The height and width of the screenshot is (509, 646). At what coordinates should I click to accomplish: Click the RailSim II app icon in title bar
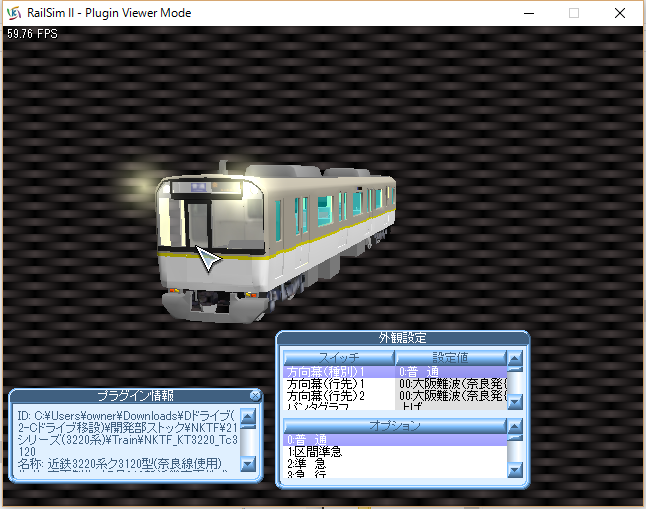point(14,13)
